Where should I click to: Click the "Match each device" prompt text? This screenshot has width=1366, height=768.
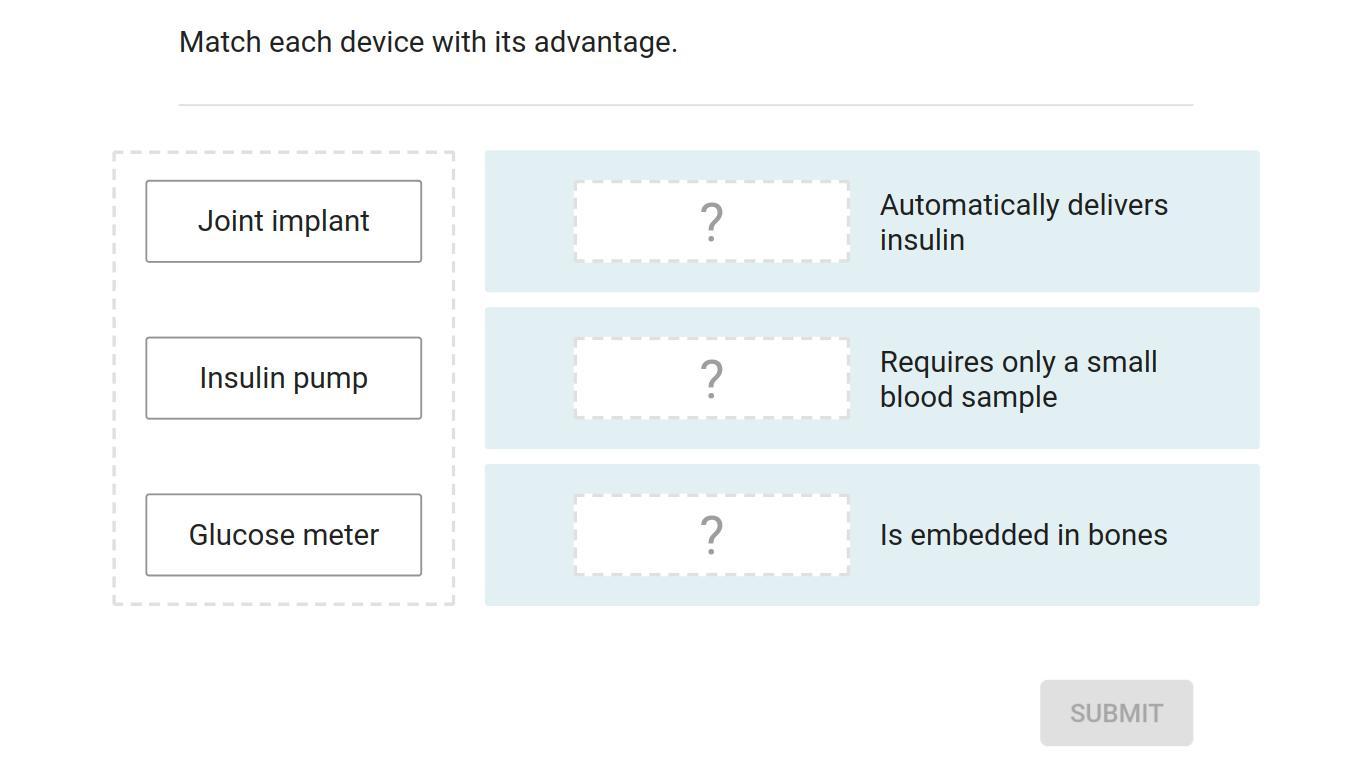point(428,42)
